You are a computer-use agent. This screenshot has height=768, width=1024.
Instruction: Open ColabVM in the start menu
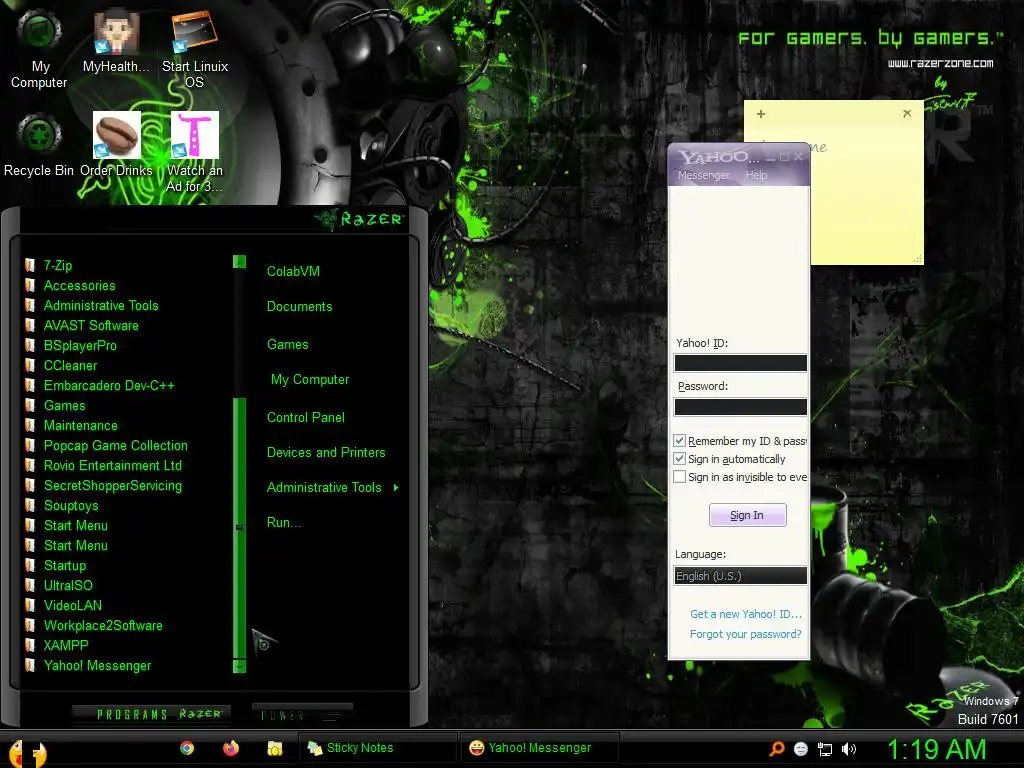pyautogui.click(x=293, y=271)
